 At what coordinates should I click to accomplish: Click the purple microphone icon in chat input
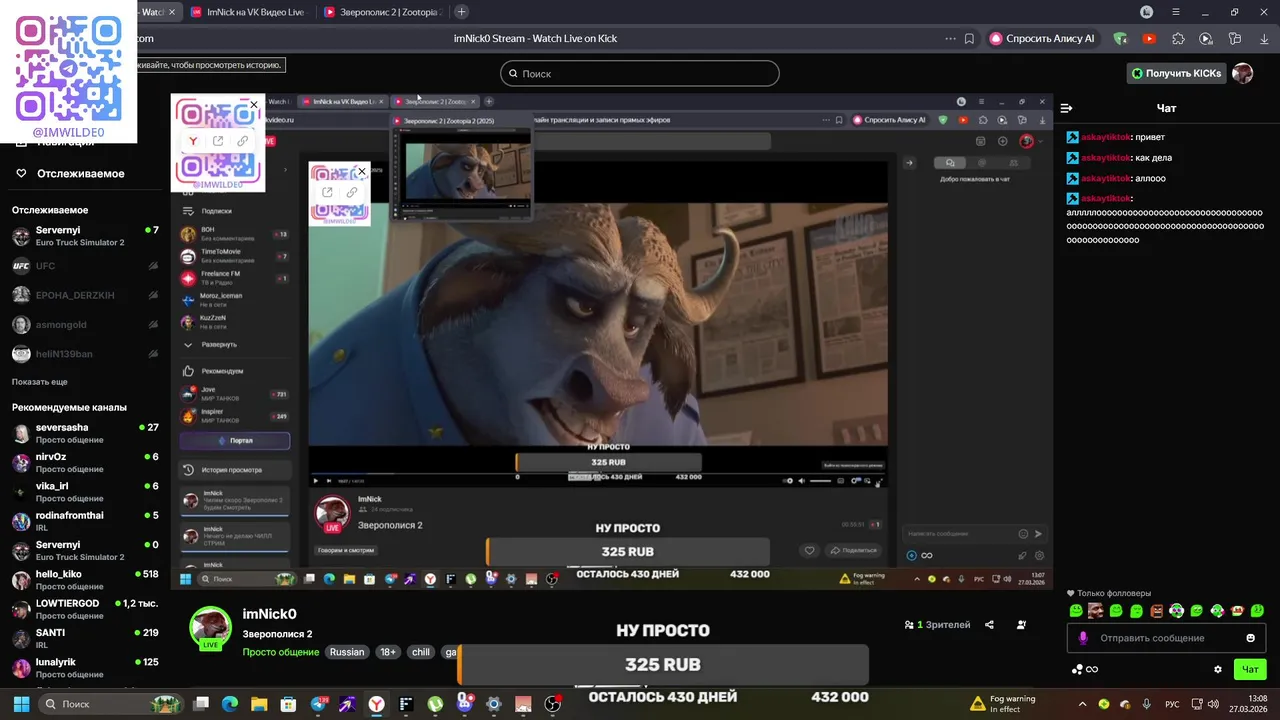point(1083,638)
